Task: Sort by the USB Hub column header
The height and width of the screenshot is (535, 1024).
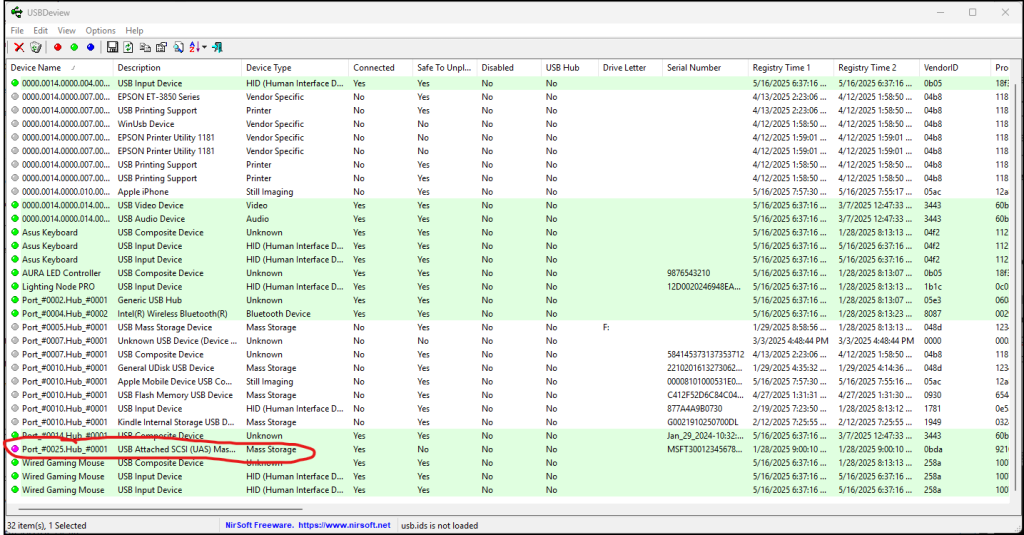Action: 570,68
